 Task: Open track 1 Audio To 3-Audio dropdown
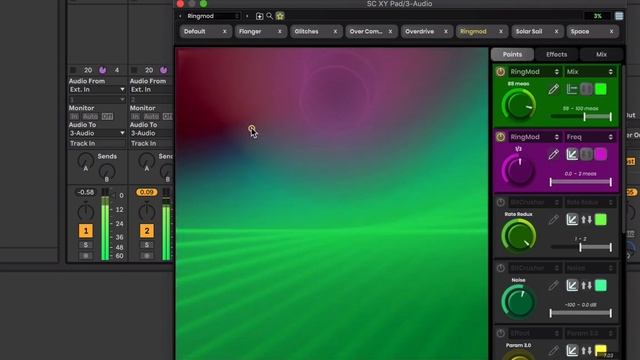97,133
